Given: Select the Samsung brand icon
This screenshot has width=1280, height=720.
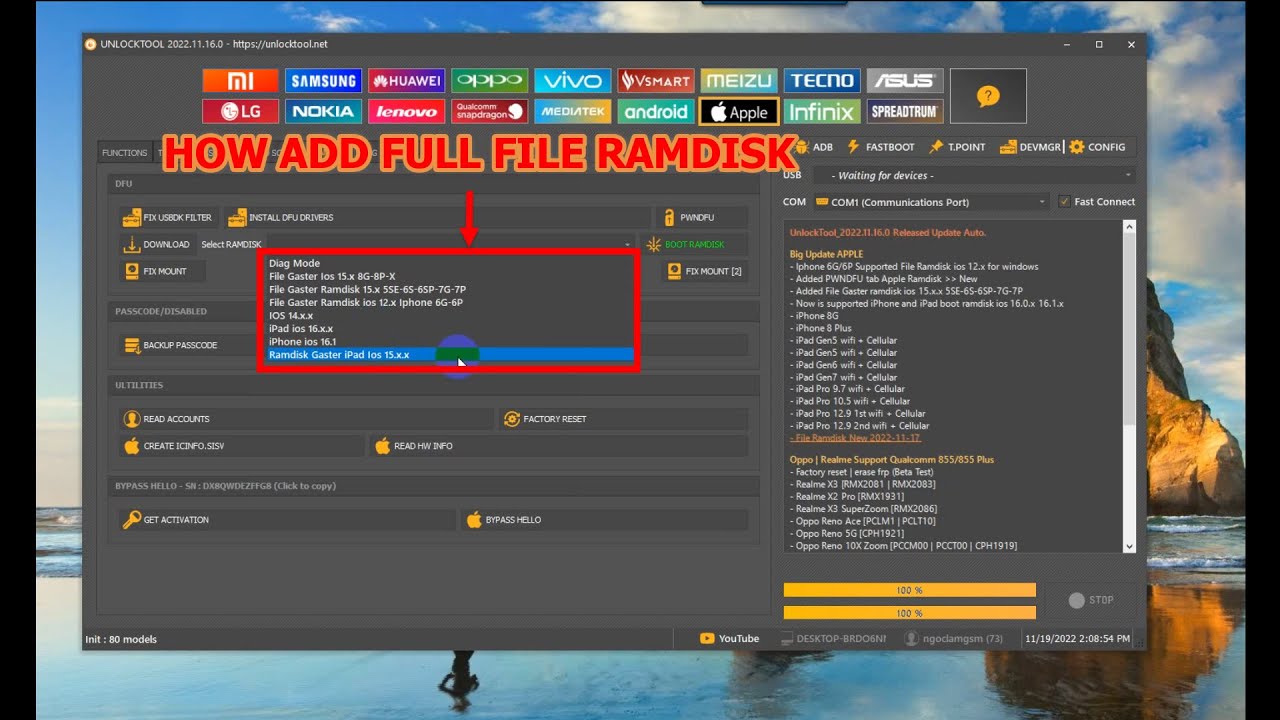Looking at the screenshot, I should 323,81.
